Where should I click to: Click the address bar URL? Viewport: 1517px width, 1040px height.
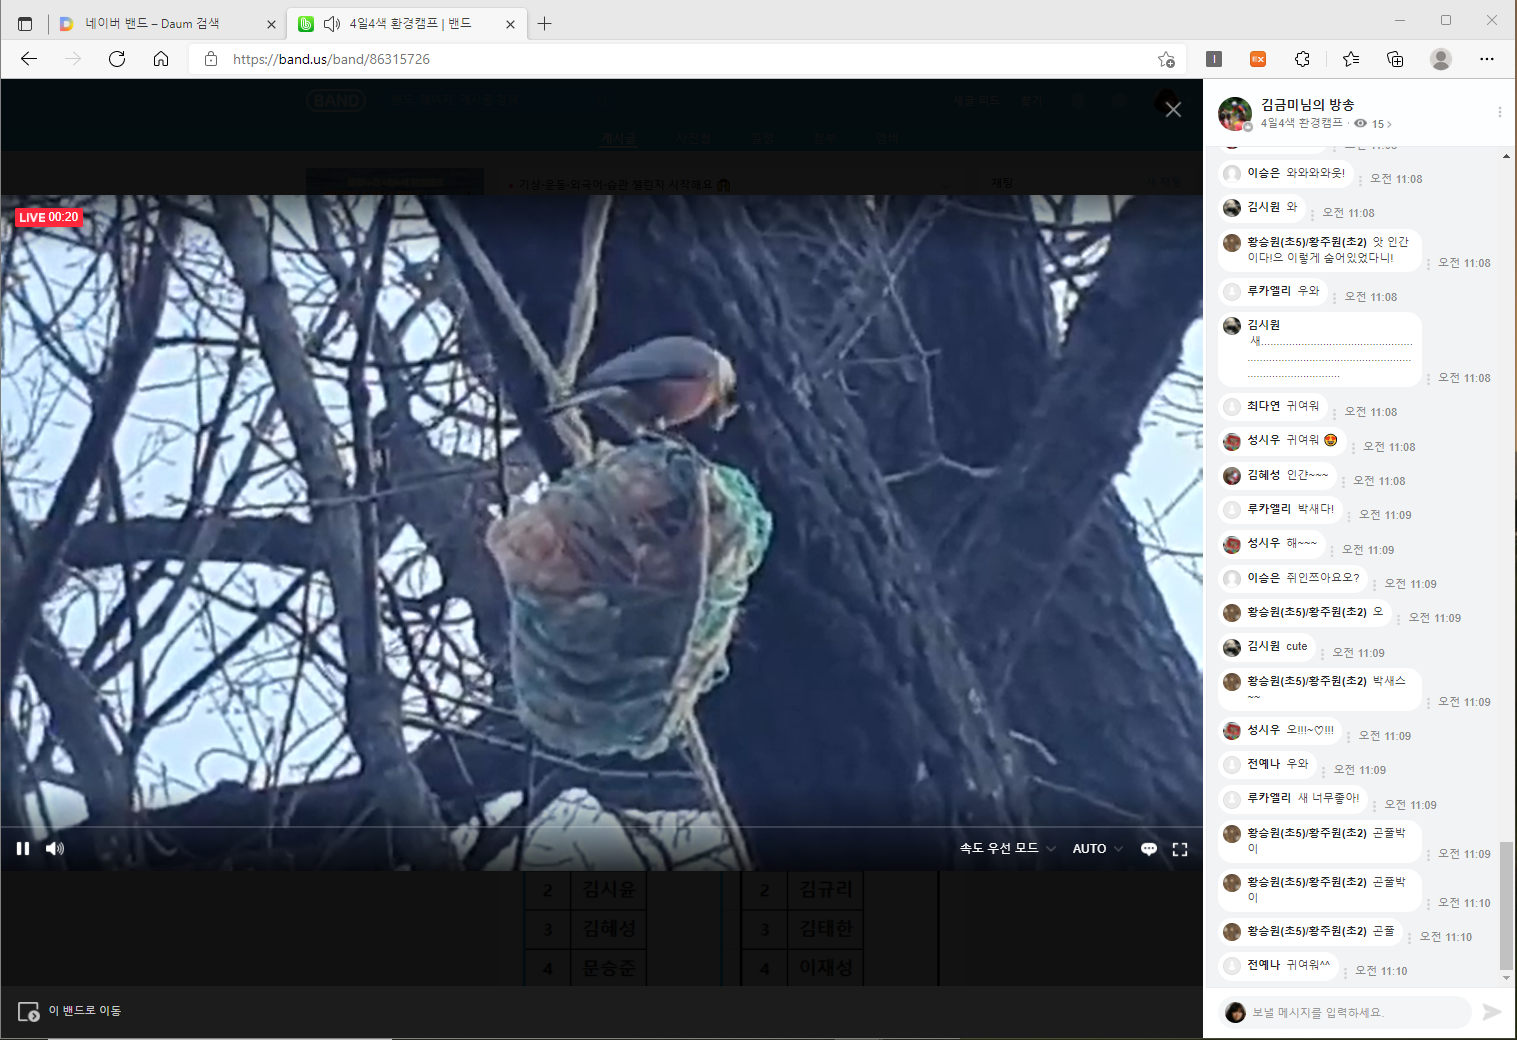click(x=331, y=59)
